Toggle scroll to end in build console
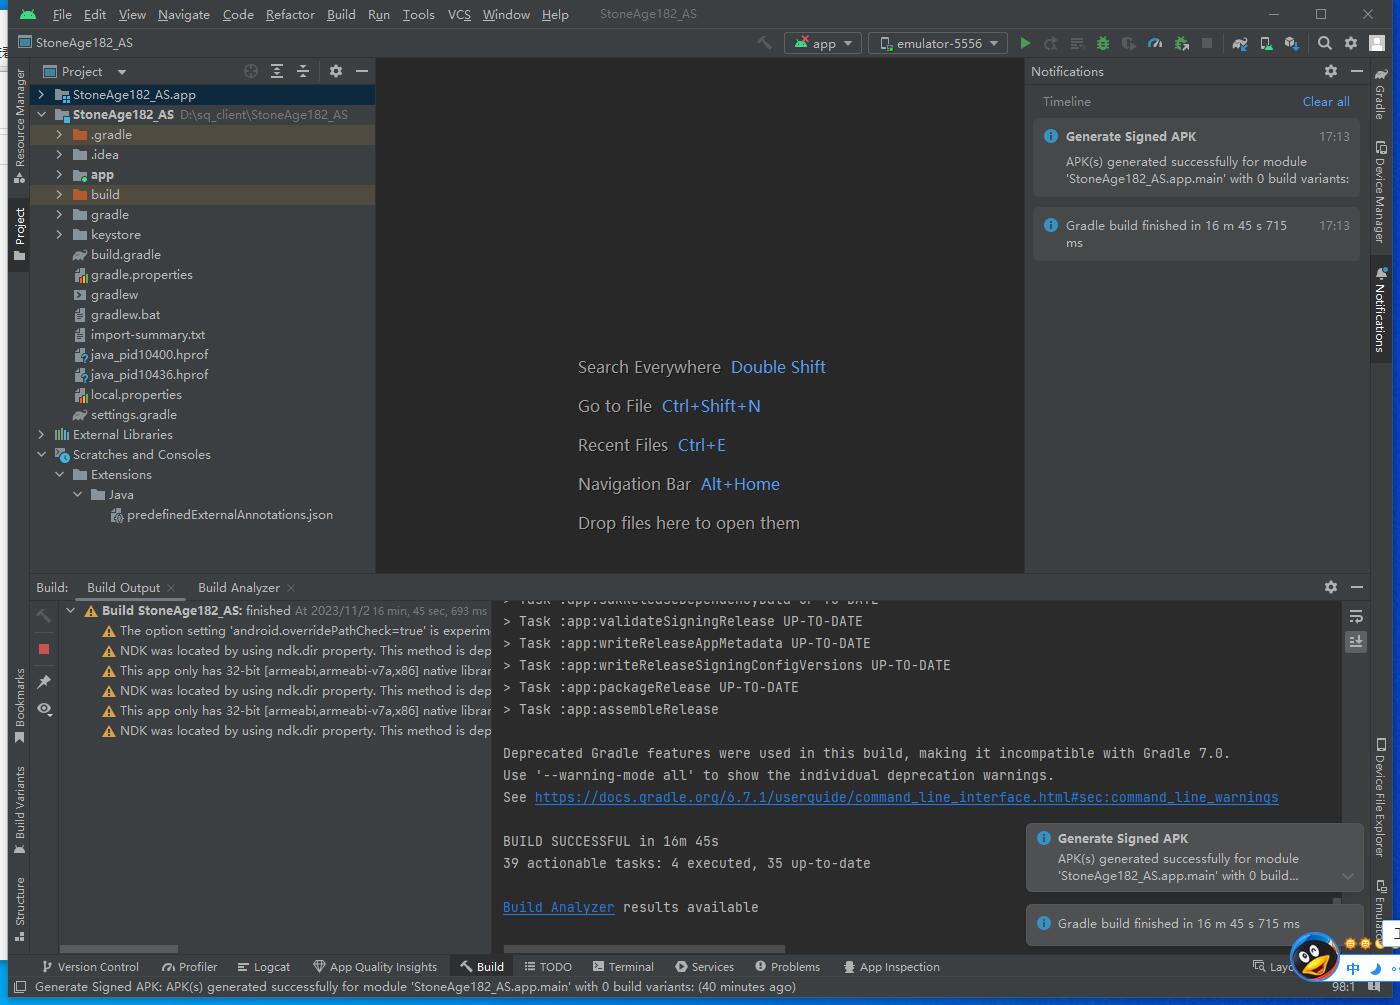1400x1005 pixels. (1356, 641)
